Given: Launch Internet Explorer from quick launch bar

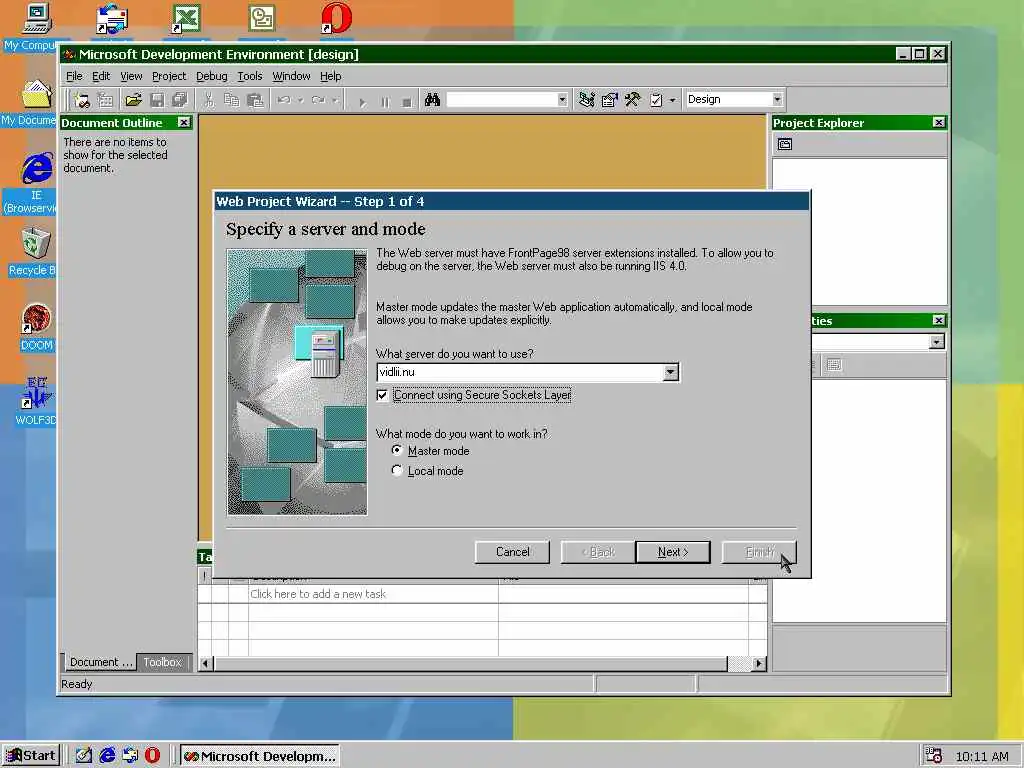Looking at the screenshot, I should pos(107,756).
